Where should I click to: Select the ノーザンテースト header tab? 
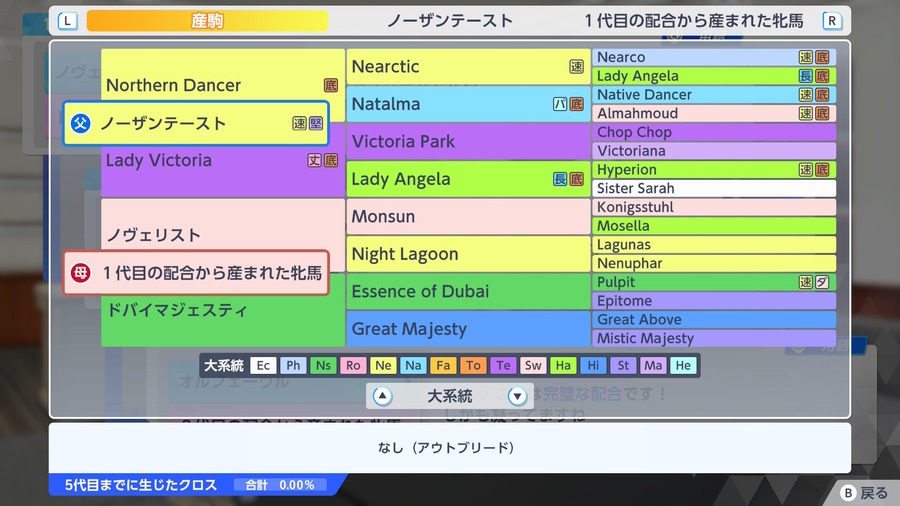coord(449,21)
